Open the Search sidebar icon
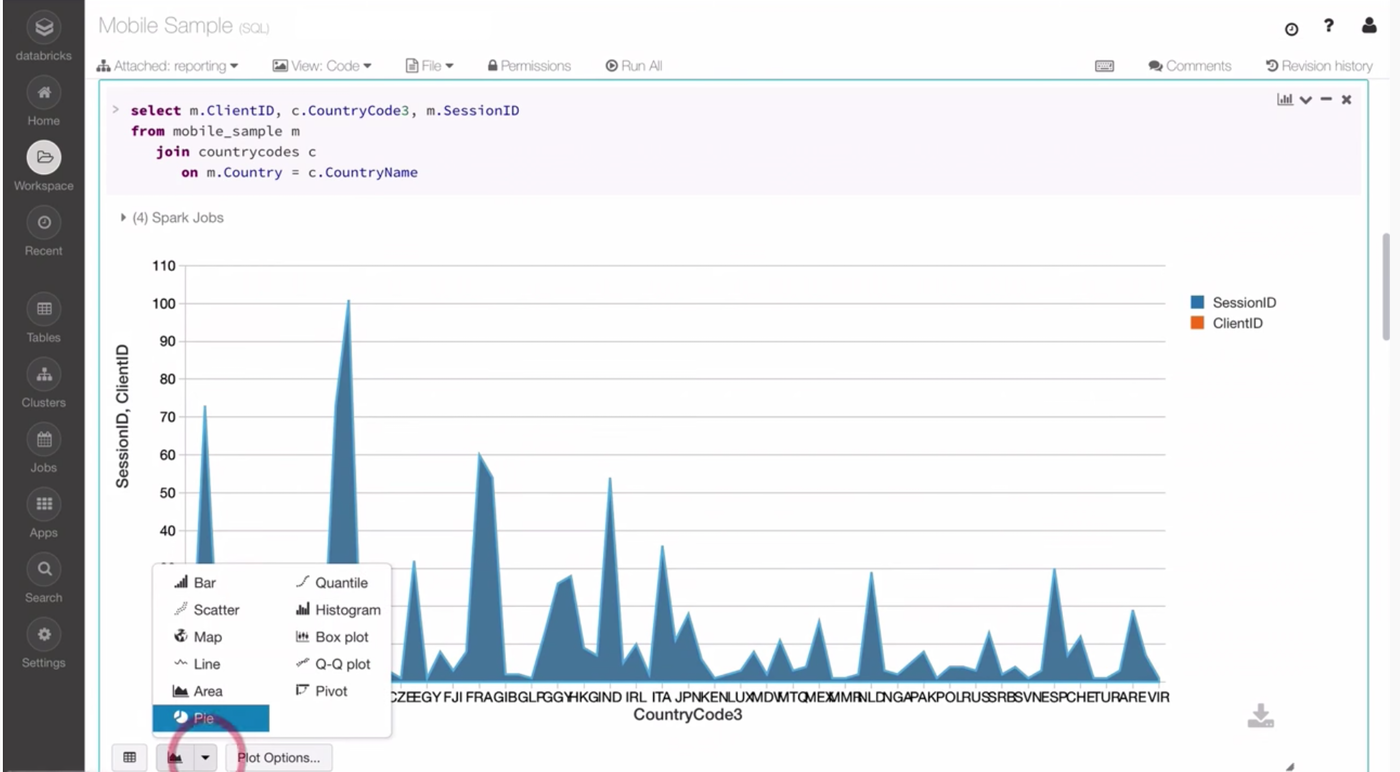 click(44, 570)
